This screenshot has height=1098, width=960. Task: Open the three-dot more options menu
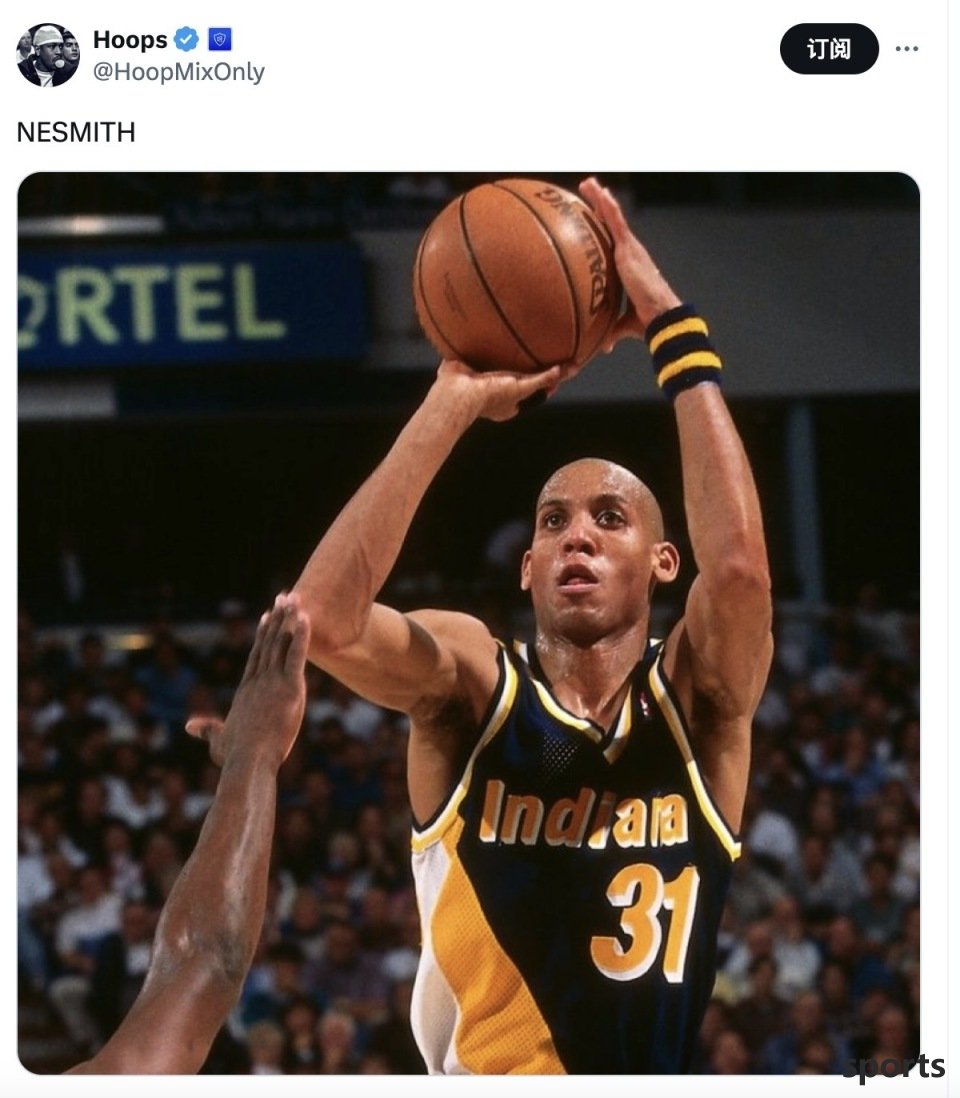(906, 48)
